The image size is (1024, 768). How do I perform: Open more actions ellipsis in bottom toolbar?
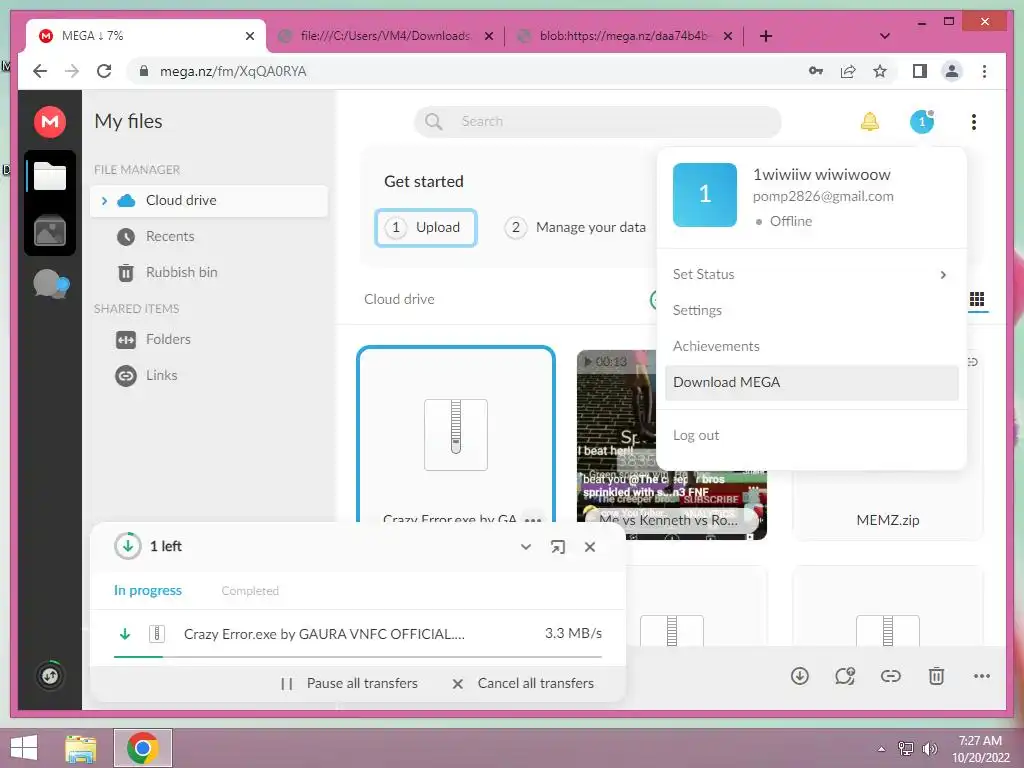982,676
